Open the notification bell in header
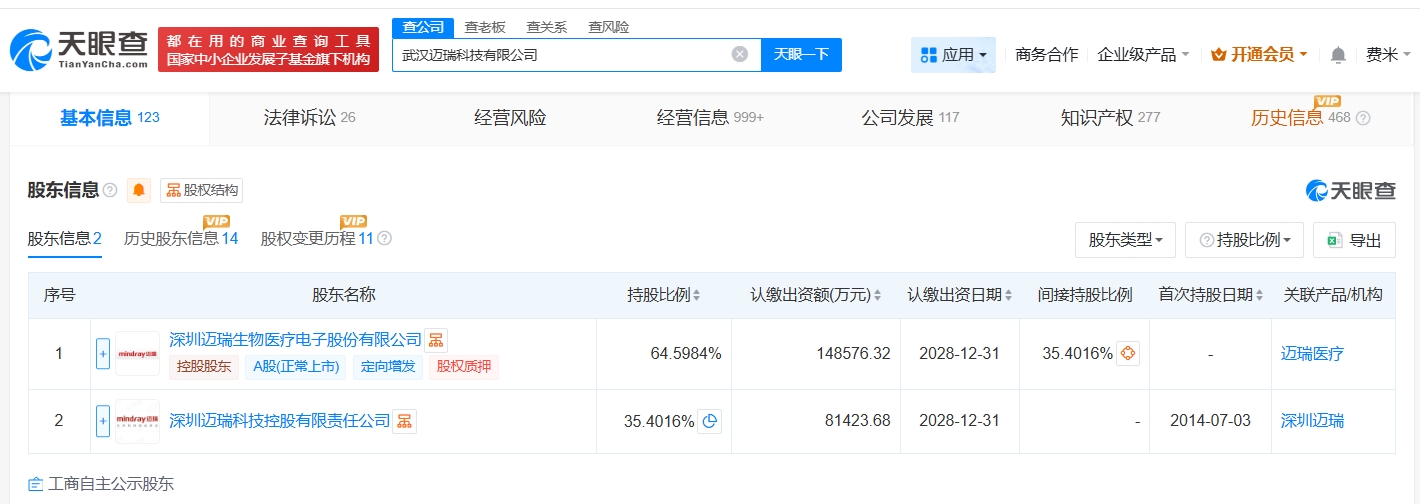Image resolution: width=1420 pixels, height=504 pixels. (x=1338, y=55)
